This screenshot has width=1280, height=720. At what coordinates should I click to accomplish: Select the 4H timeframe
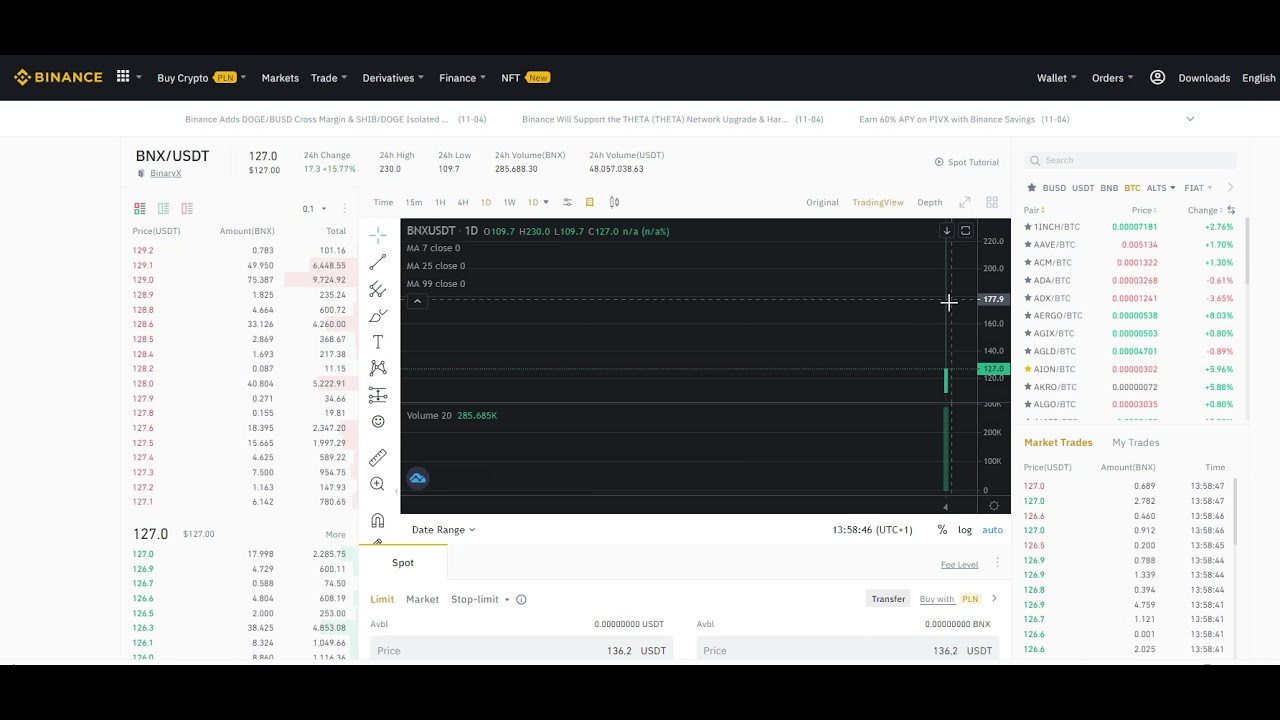coord(463,202)
